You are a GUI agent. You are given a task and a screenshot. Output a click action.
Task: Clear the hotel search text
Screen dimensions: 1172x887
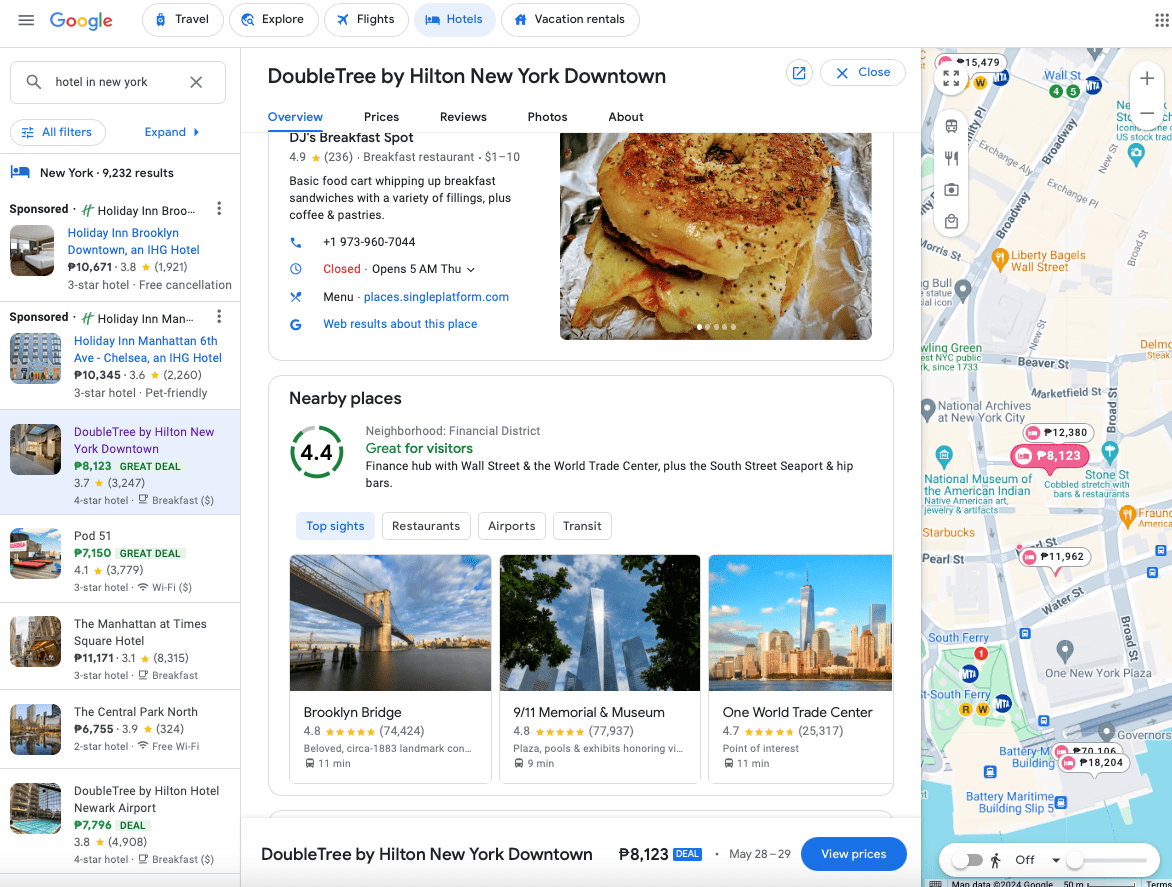(x=196, y=82)
